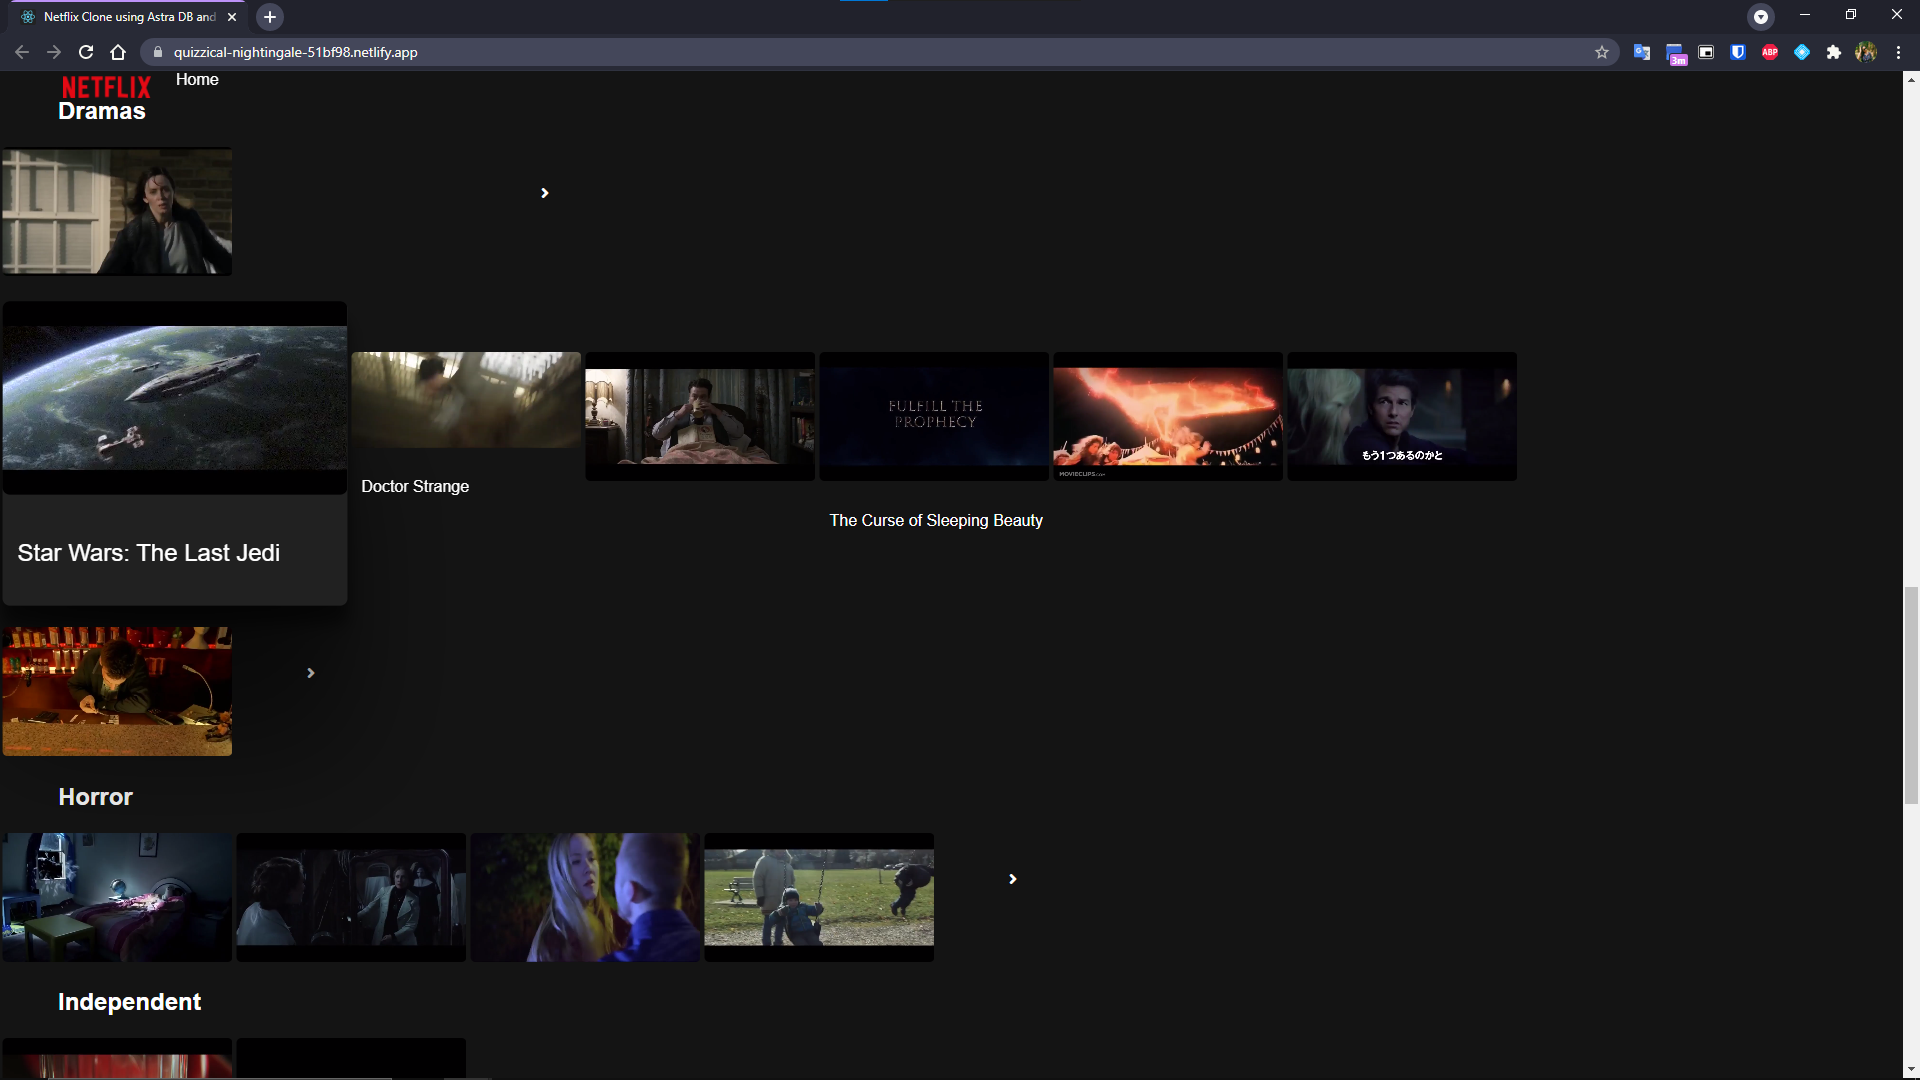Click the address bar URL
The height and width of the screenshot is (1080, 1920).
296,52
